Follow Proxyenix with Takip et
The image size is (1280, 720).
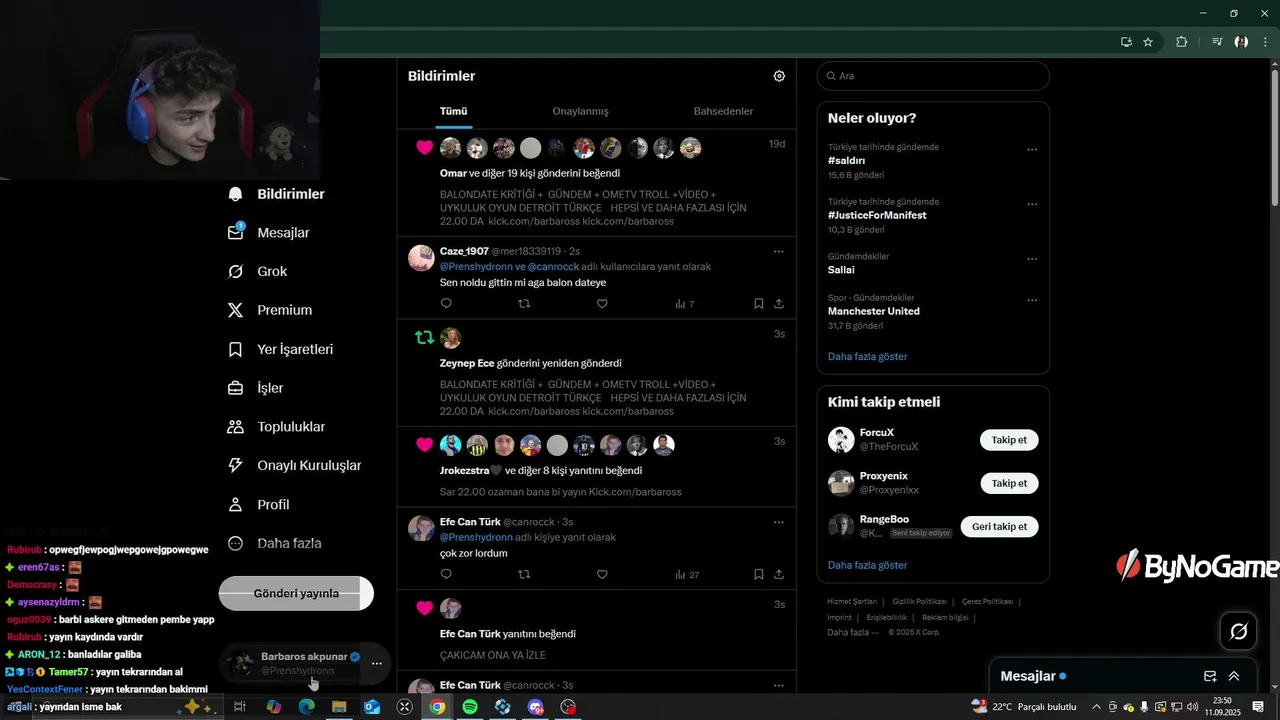pyautogui.click(x=1009, y=483)
